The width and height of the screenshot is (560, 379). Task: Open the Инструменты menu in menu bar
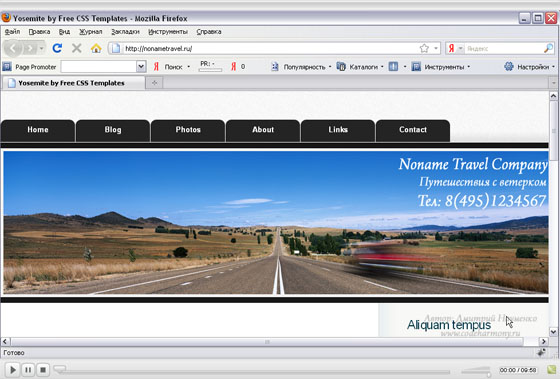(168, 32)
